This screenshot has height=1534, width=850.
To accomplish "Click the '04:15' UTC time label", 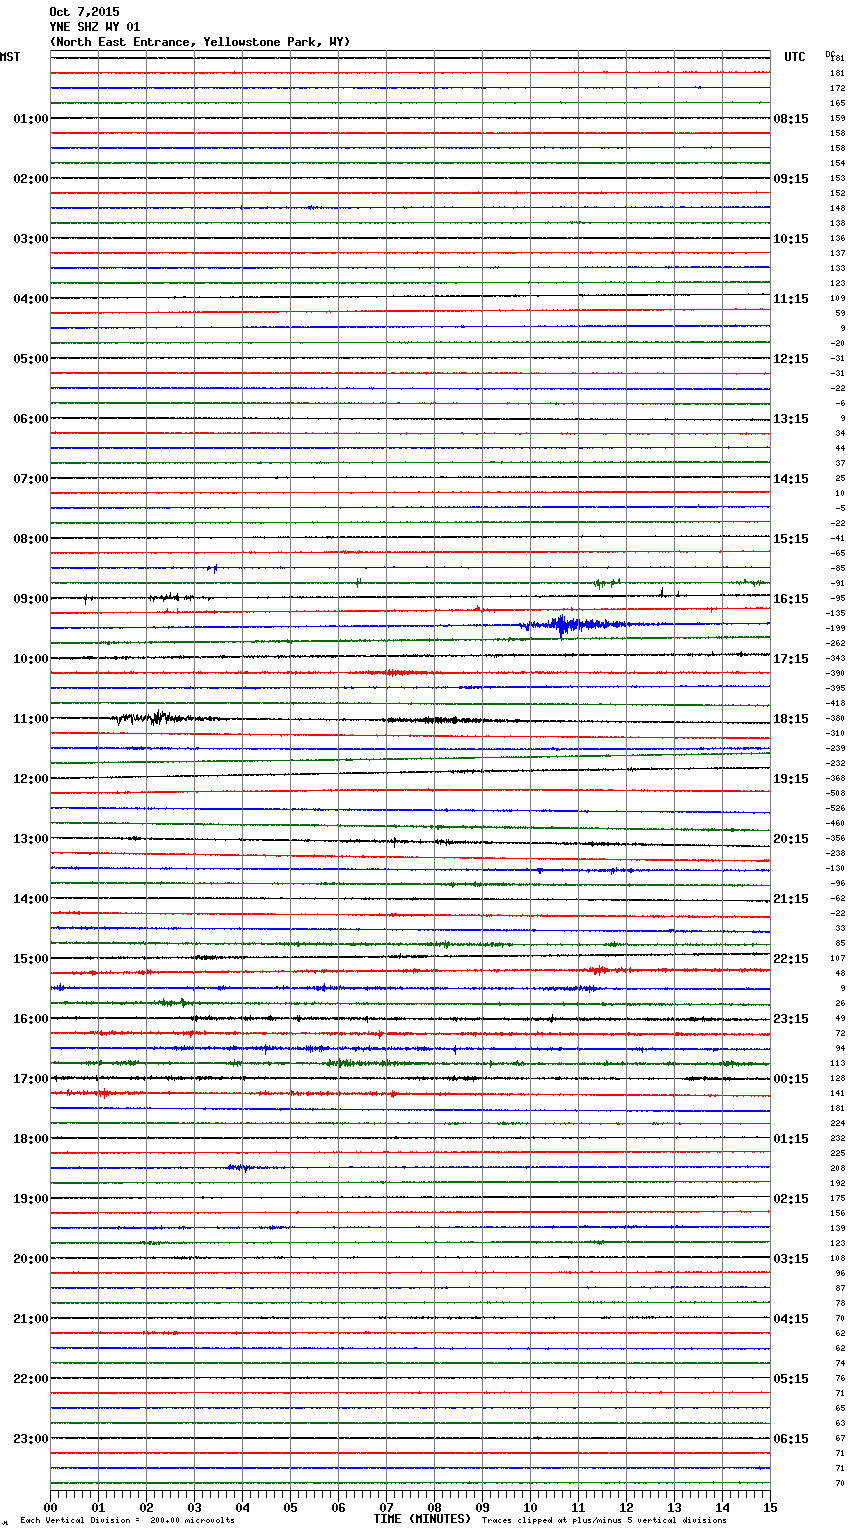I will (791, 1319).
